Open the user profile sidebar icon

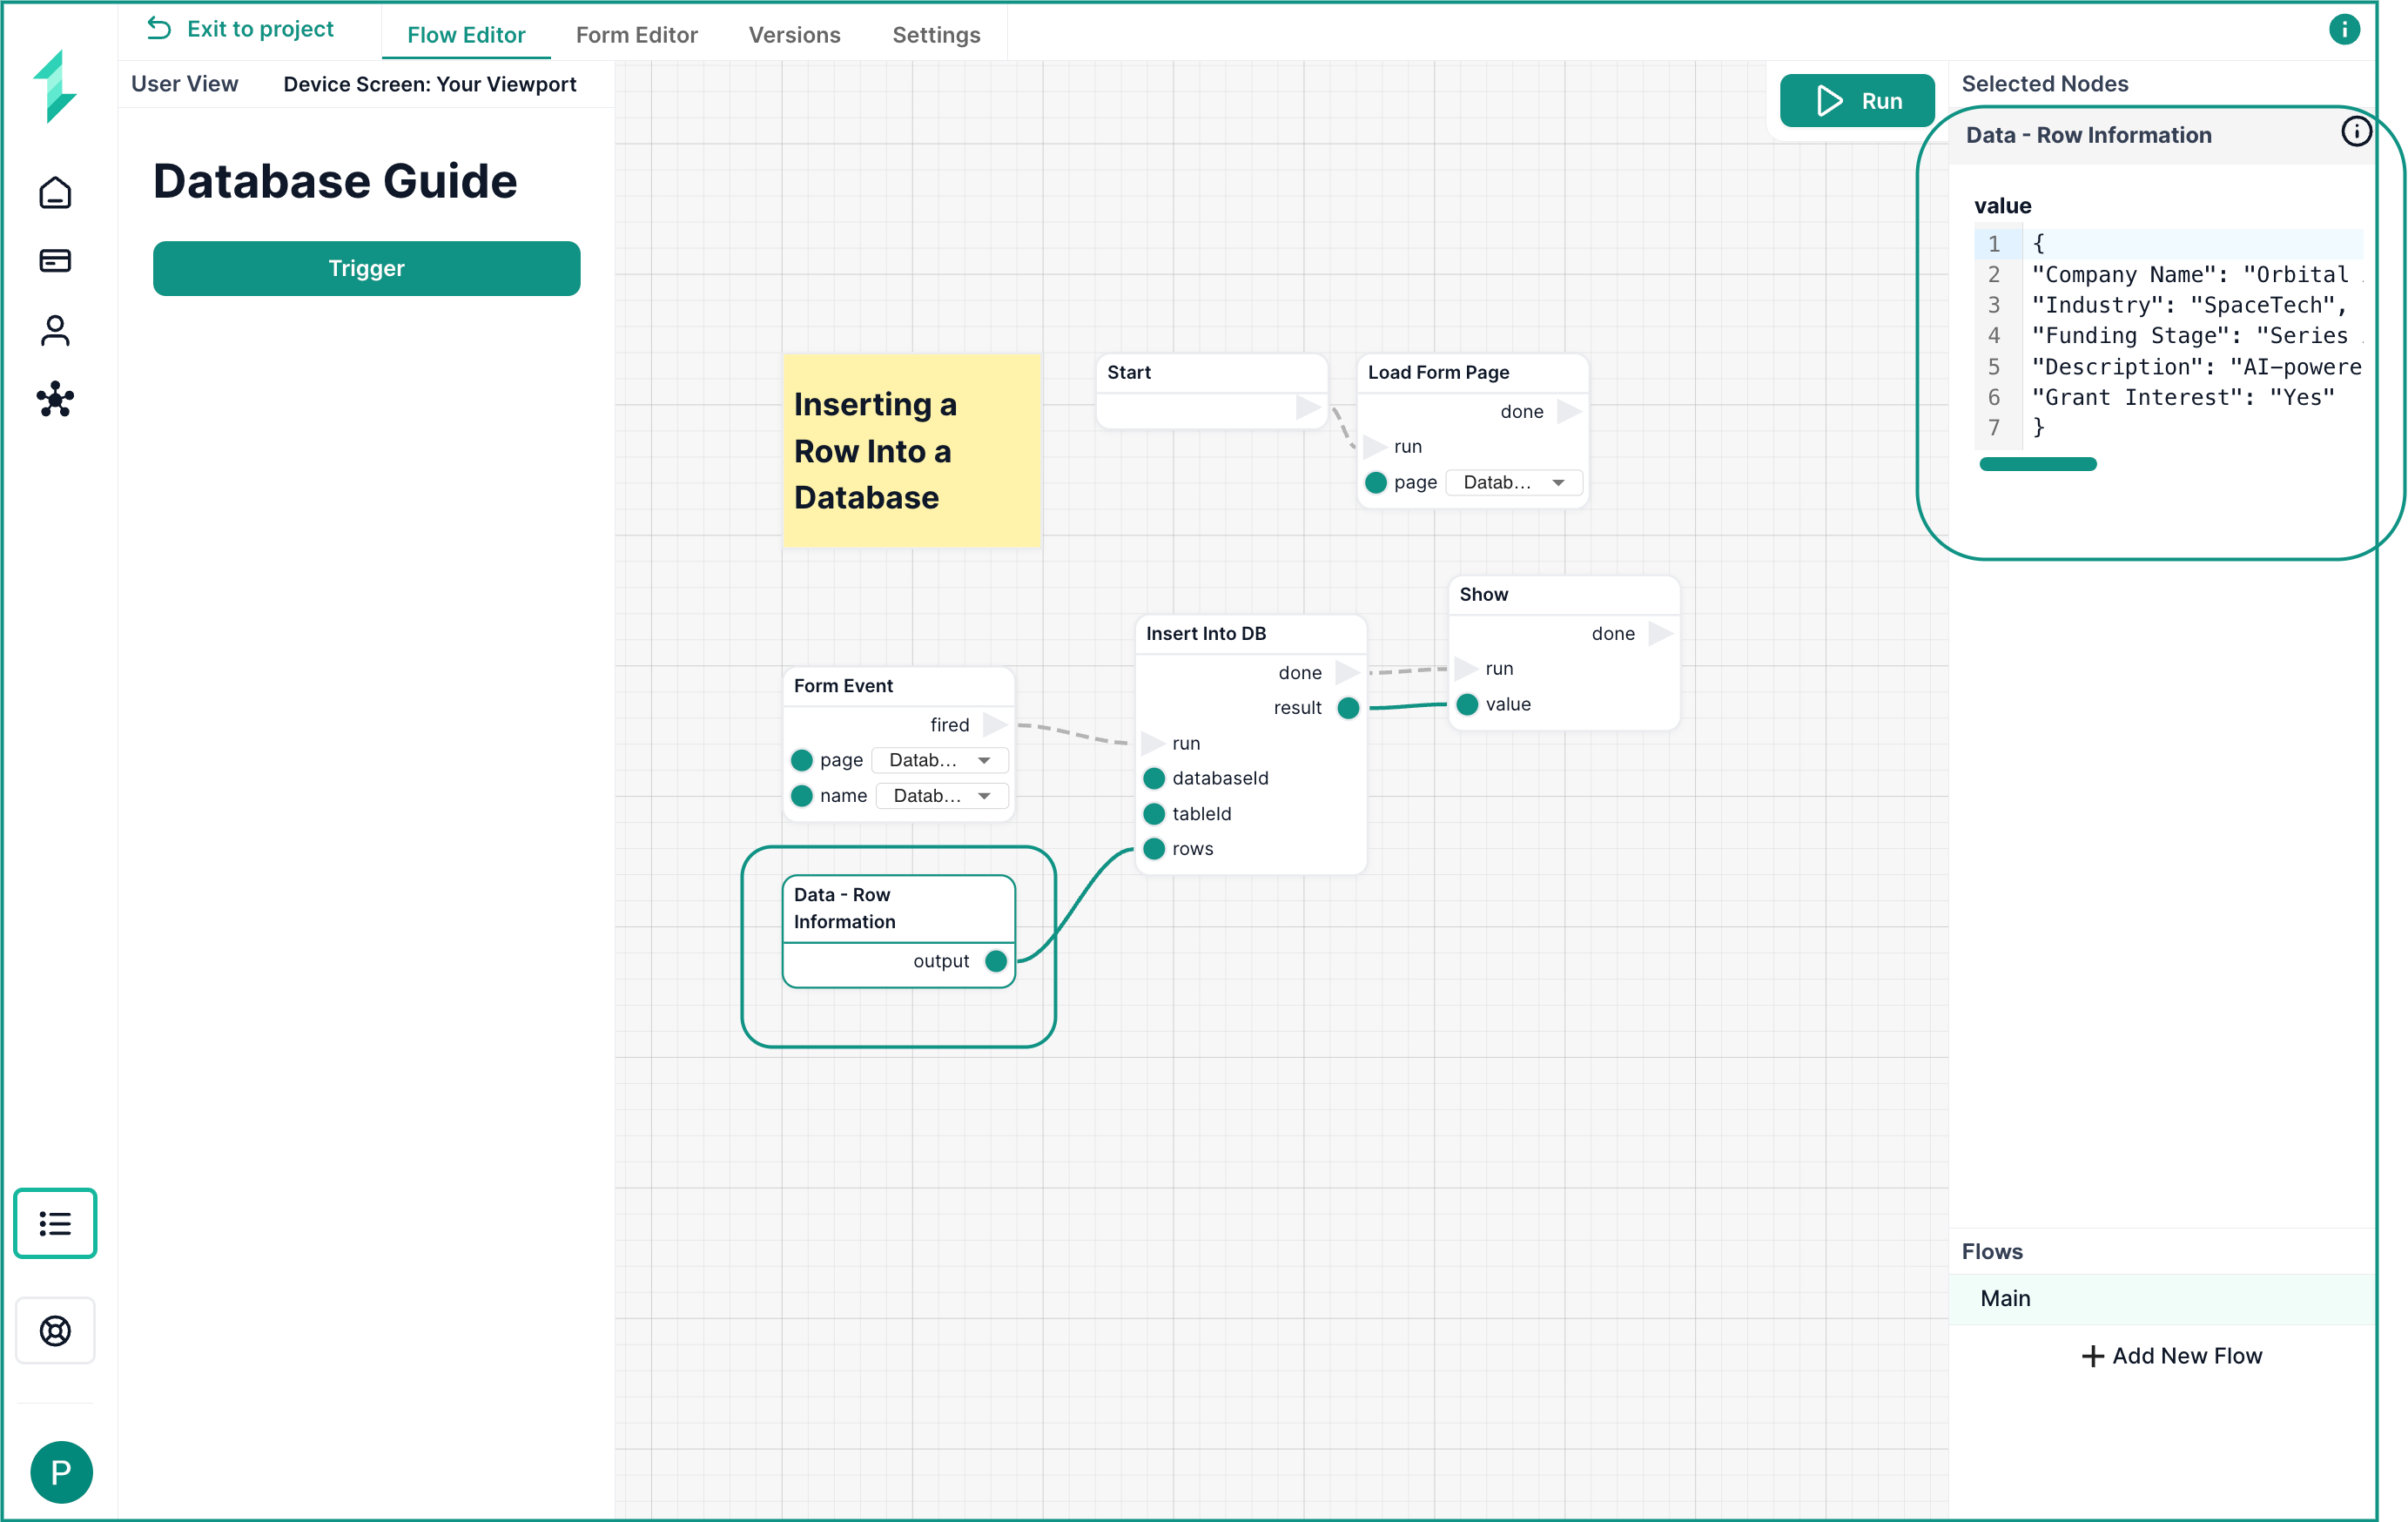pos(55,330)
